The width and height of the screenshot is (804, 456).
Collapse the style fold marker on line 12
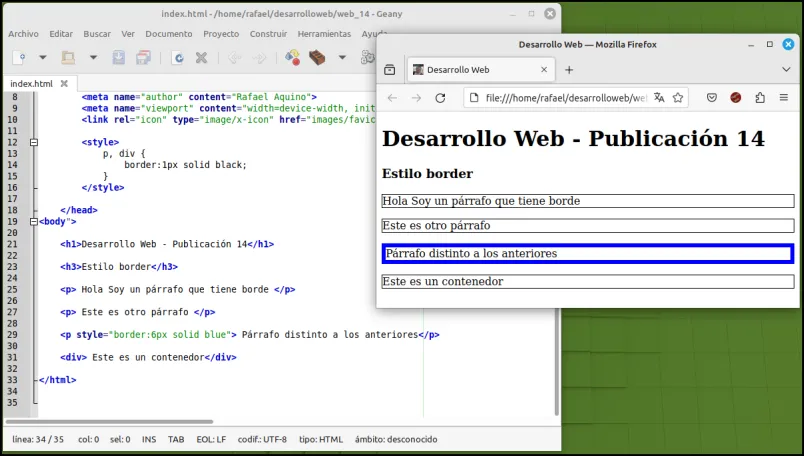pos(34,142)
